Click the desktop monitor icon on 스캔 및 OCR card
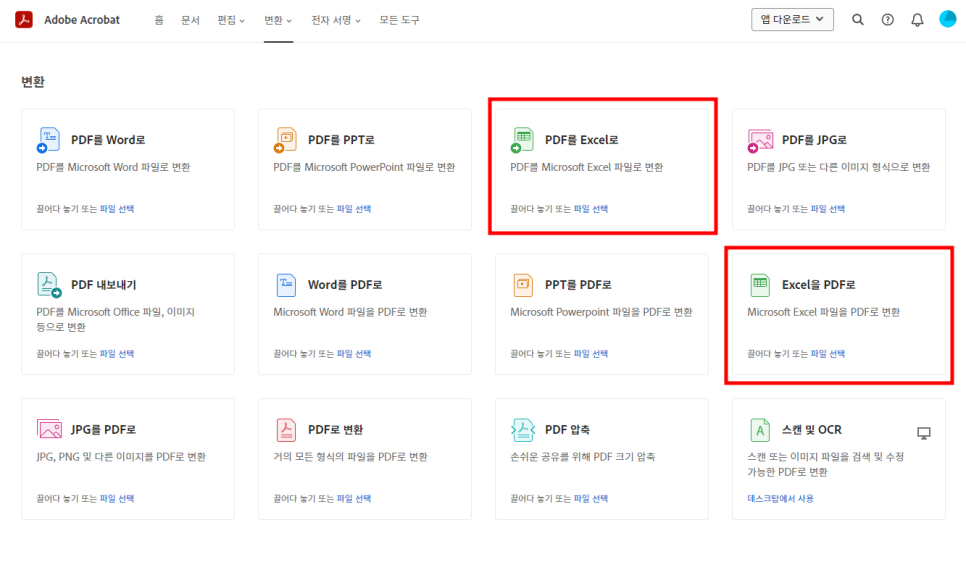The image size is (966, 562). click(923, 433)
